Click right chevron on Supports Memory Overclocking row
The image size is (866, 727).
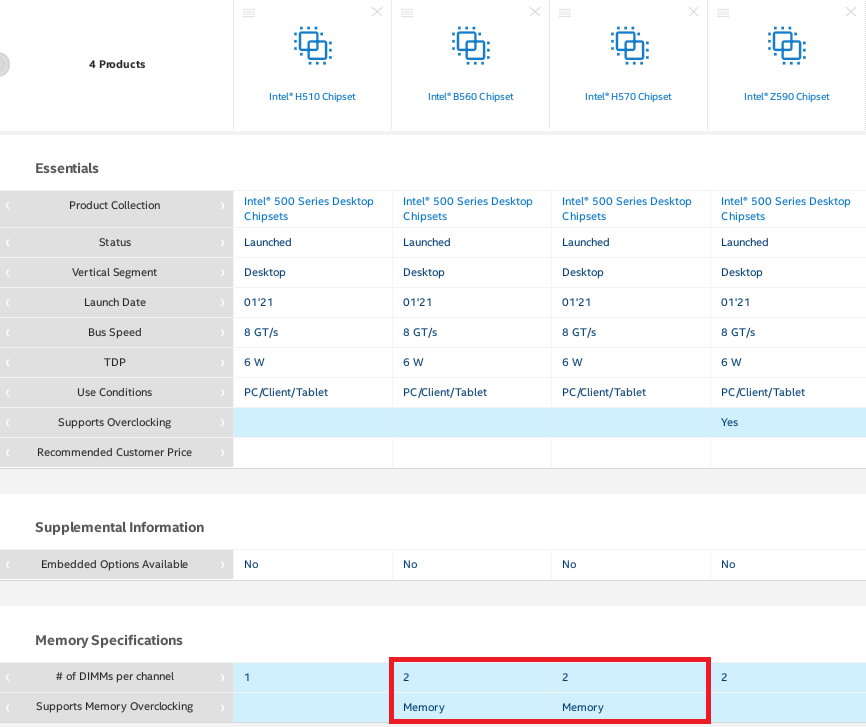(x=223, y=707)
